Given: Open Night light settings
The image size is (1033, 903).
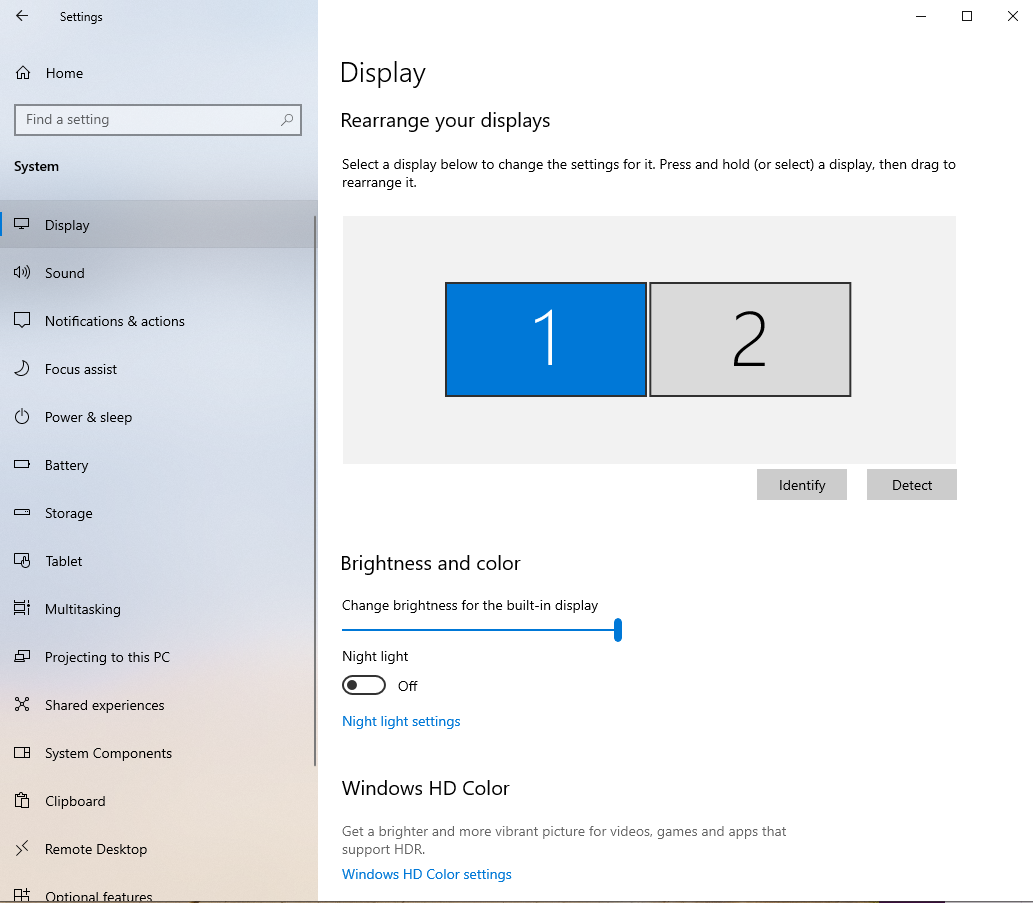Looking at the screenshot, I should pos(401,721).
